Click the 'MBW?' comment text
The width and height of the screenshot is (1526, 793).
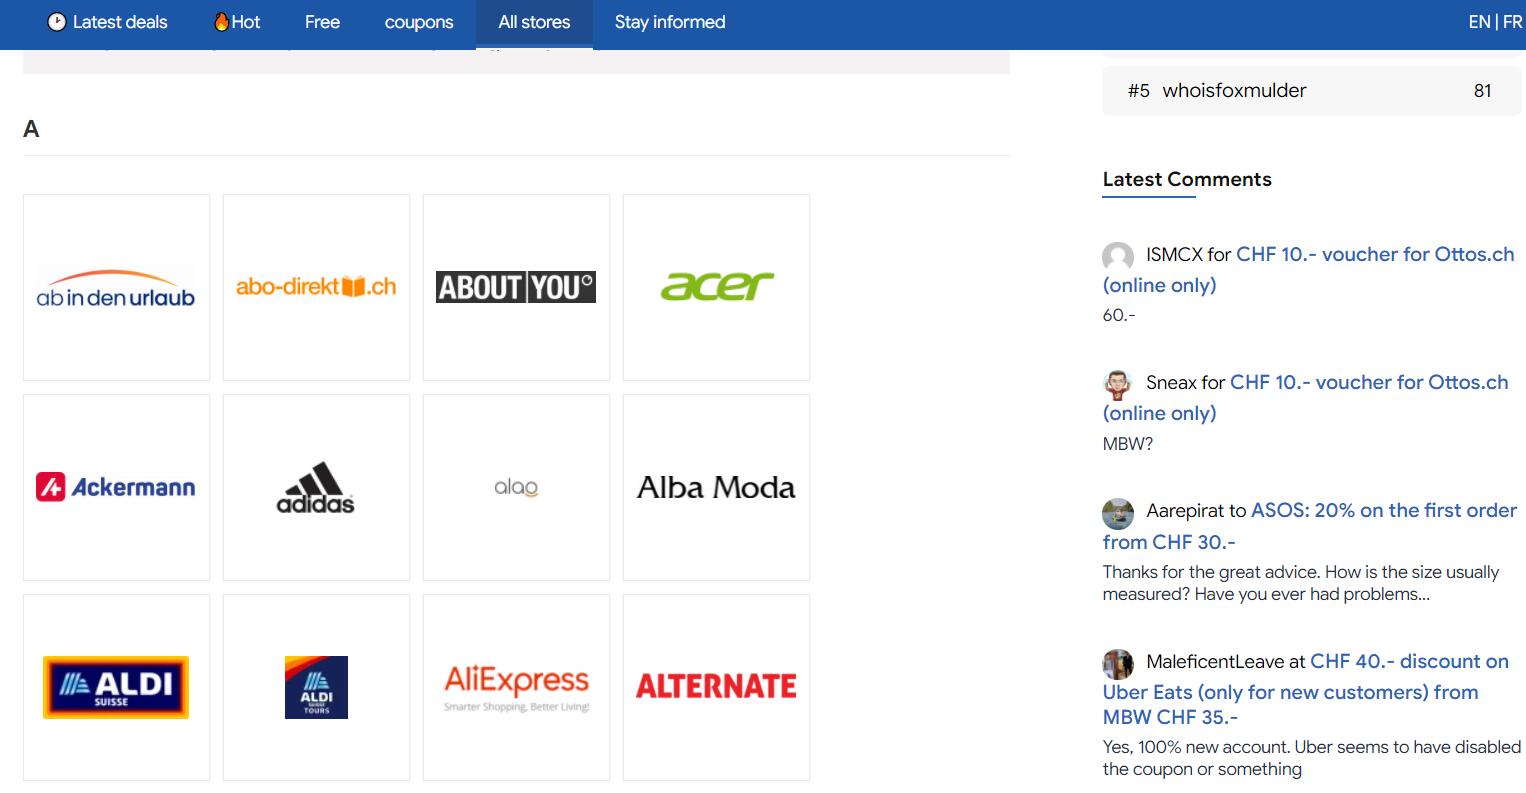pos(1128,443)
